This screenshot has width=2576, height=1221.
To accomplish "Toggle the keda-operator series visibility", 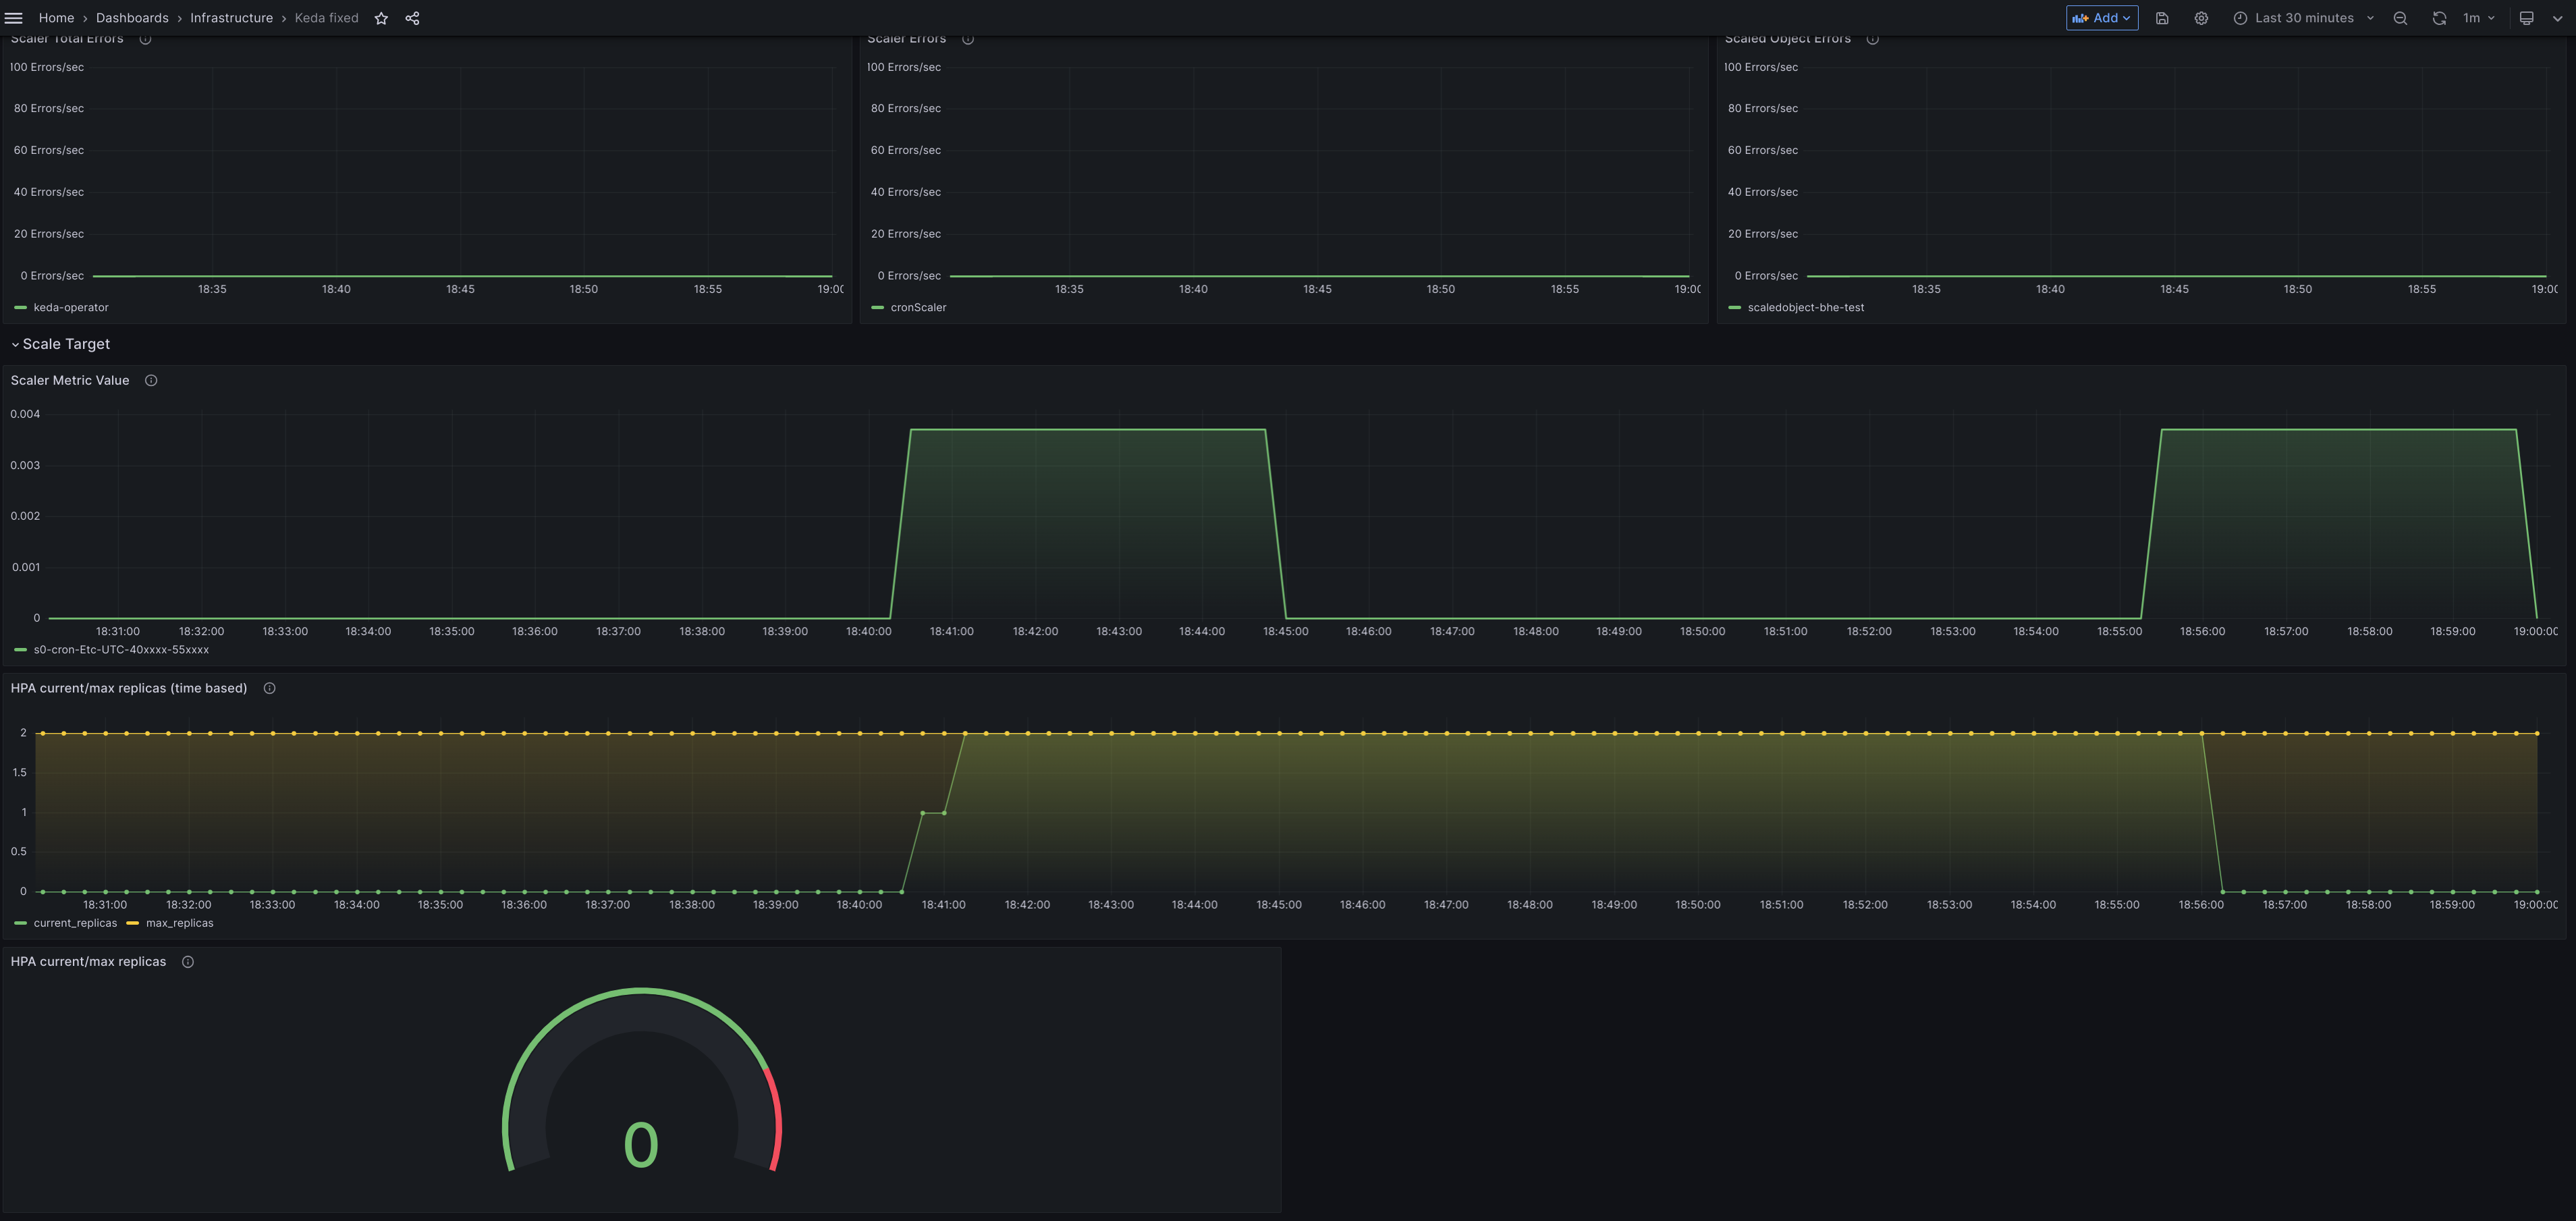I will 70,307.
